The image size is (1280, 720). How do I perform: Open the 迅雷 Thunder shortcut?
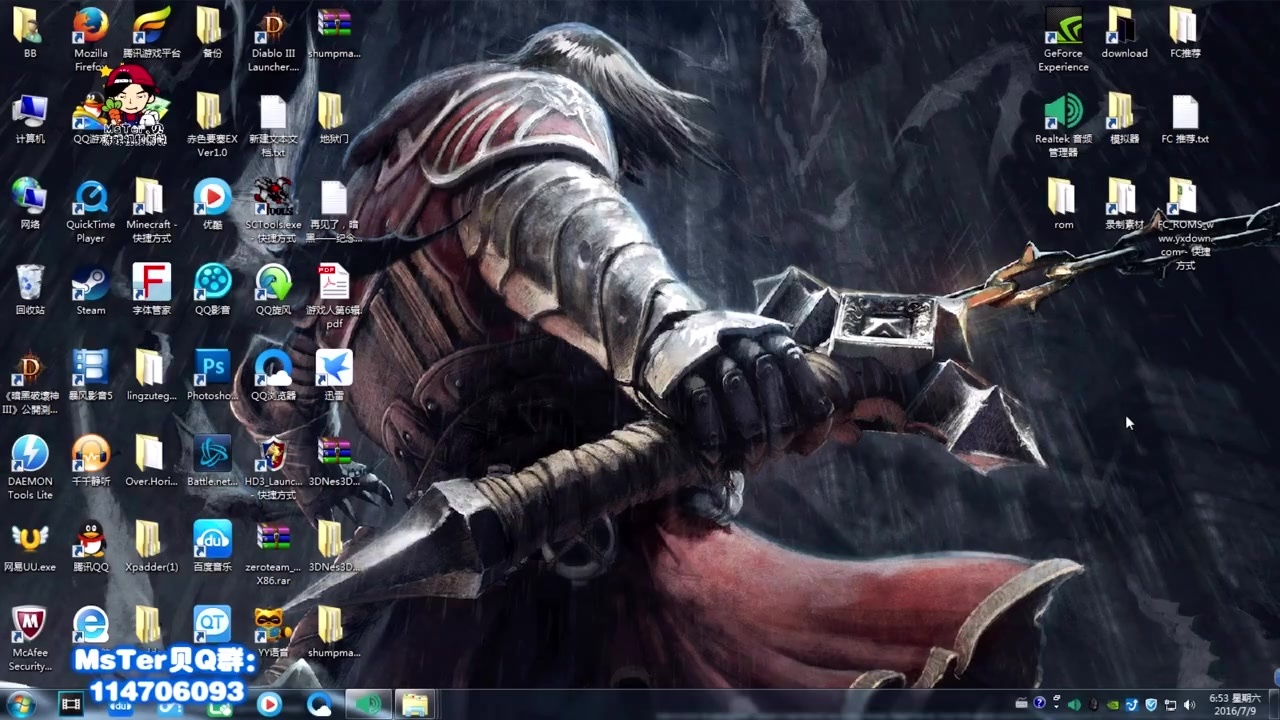[x=334, y=375]
